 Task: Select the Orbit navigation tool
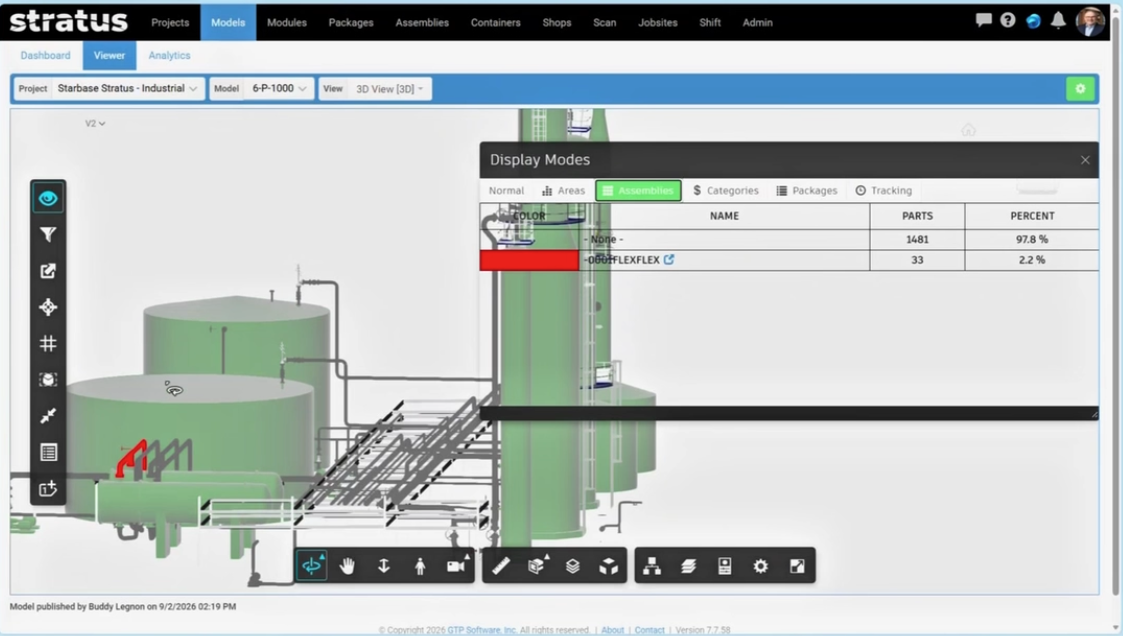pos(312,566)
